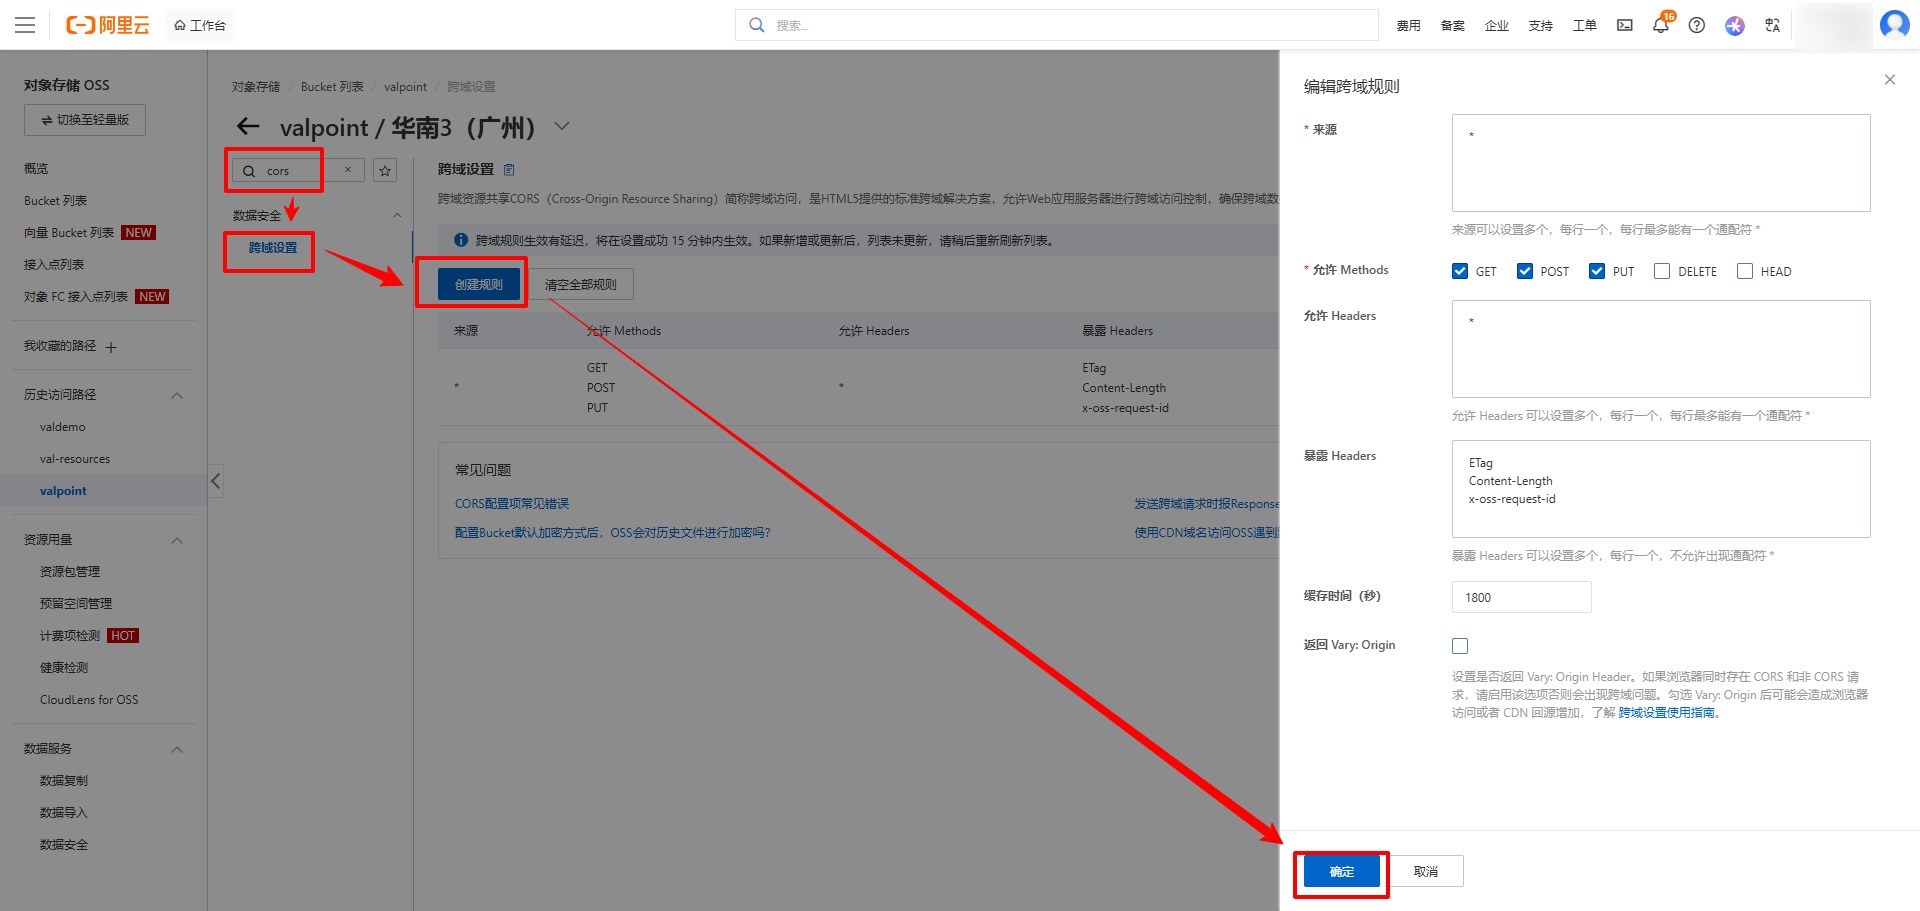Favorite this page with the star icon
1920x911 pixels.
point(385,171)
